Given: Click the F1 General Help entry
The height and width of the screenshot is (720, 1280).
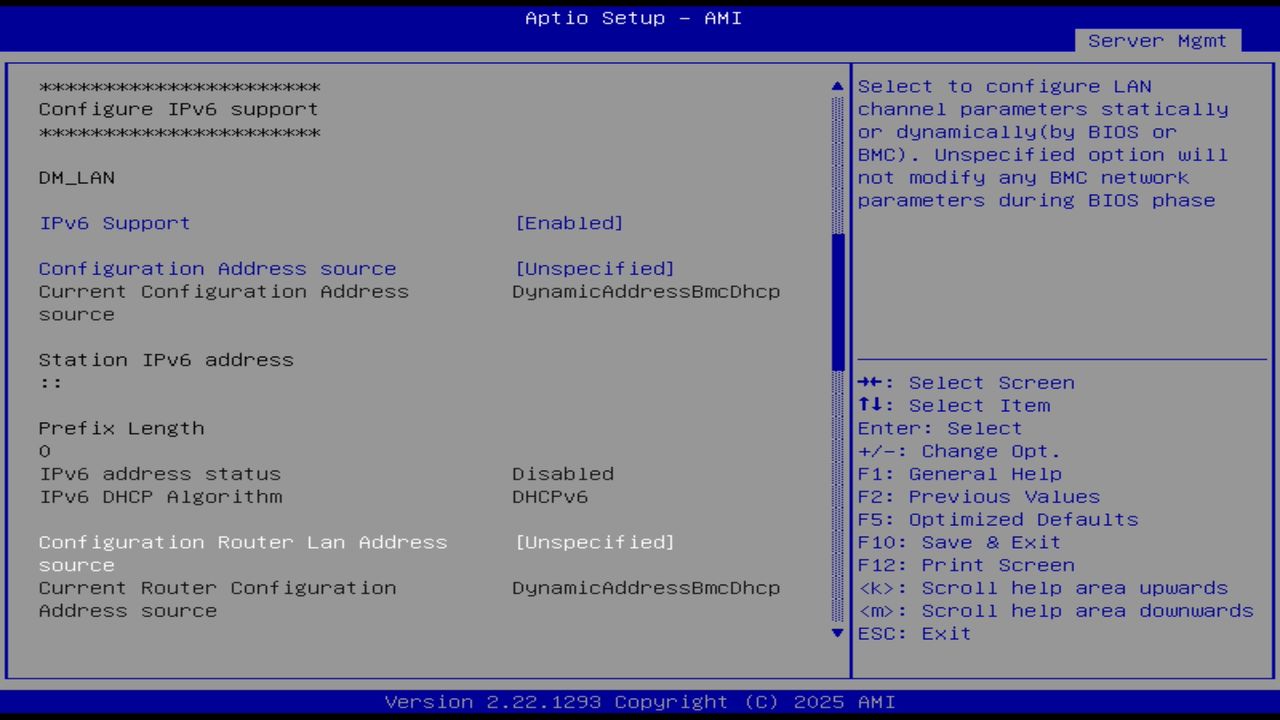Looking at the screenshot, I should point(962,473).
